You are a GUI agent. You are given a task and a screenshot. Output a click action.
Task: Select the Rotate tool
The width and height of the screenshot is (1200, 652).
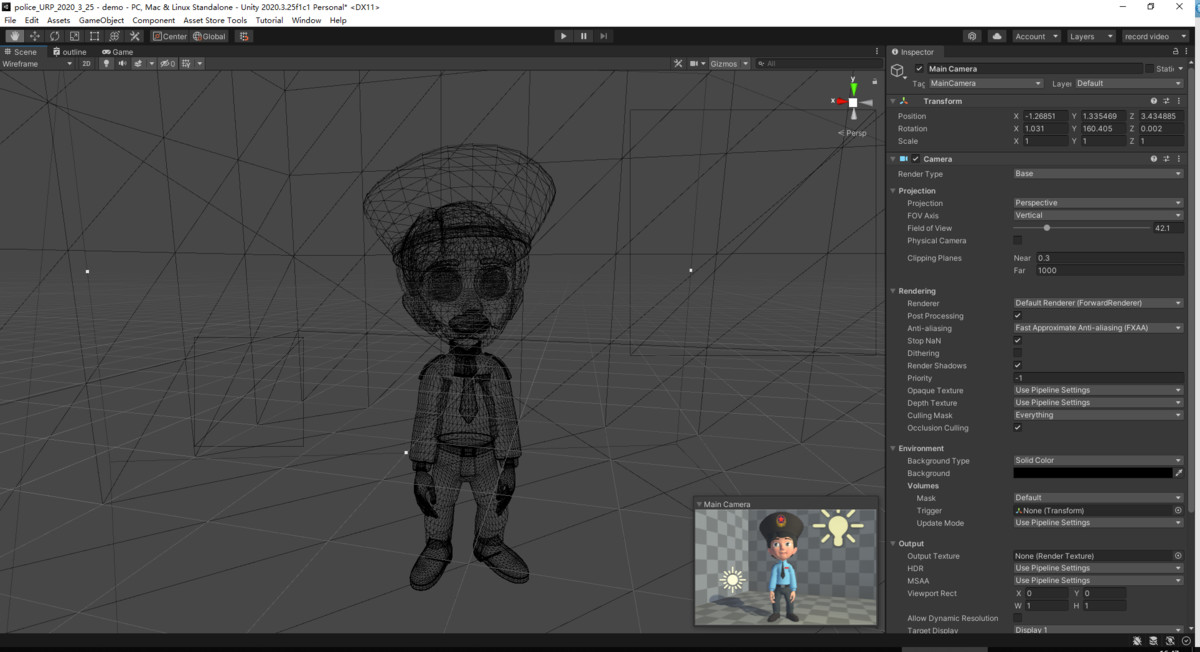[55, 36]
